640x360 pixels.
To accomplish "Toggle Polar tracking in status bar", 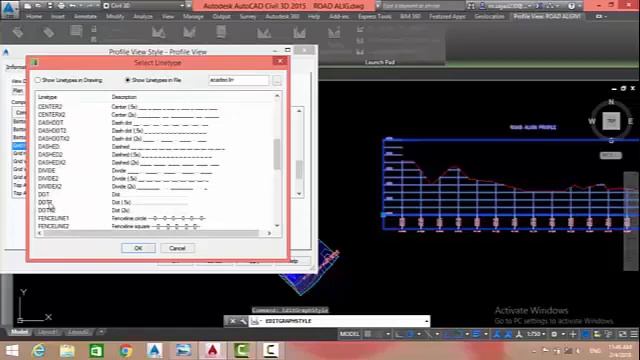I will (x=410, y=334).
